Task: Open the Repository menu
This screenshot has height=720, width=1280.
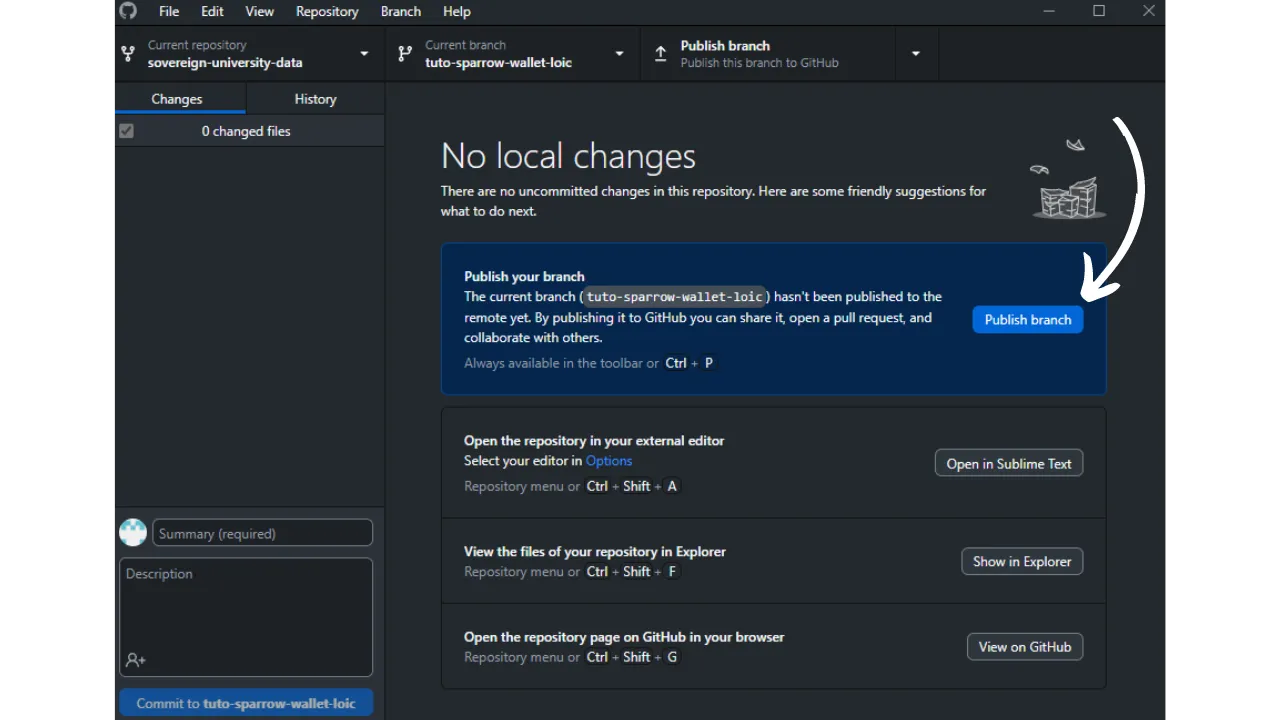Action: 326,11
